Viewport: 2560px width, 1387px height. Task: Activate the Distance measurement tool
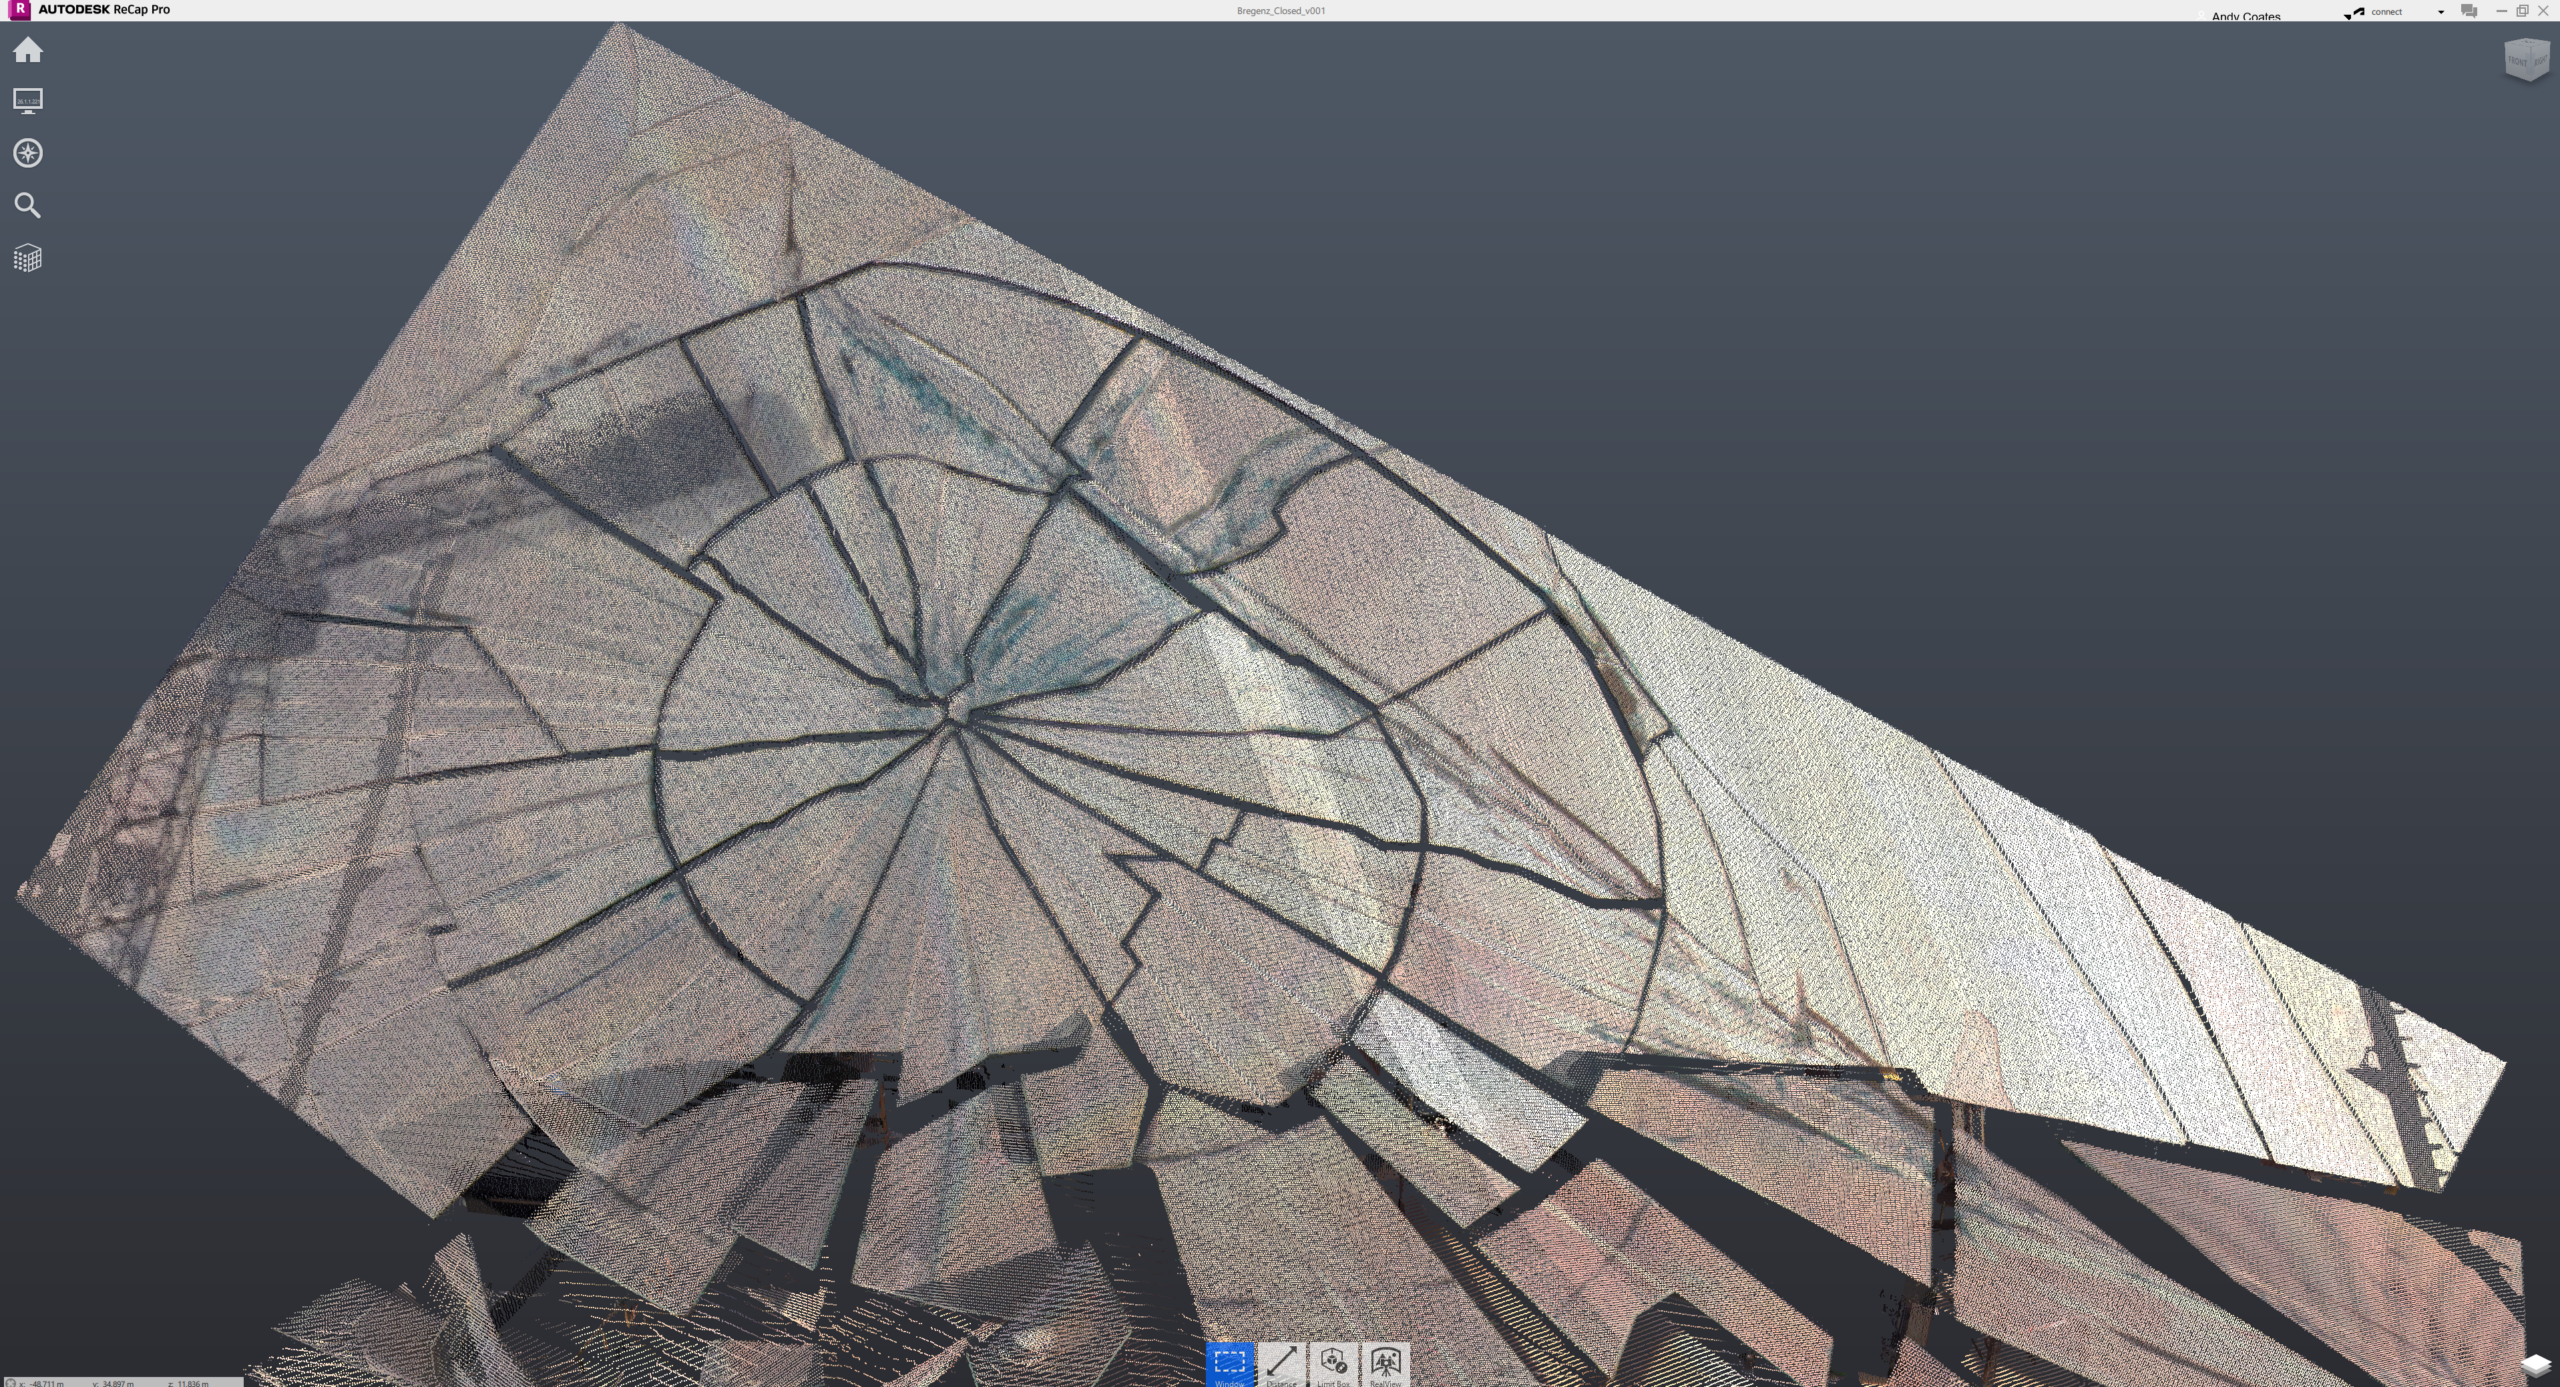pyautogui.click(x=1281, y=1365)
